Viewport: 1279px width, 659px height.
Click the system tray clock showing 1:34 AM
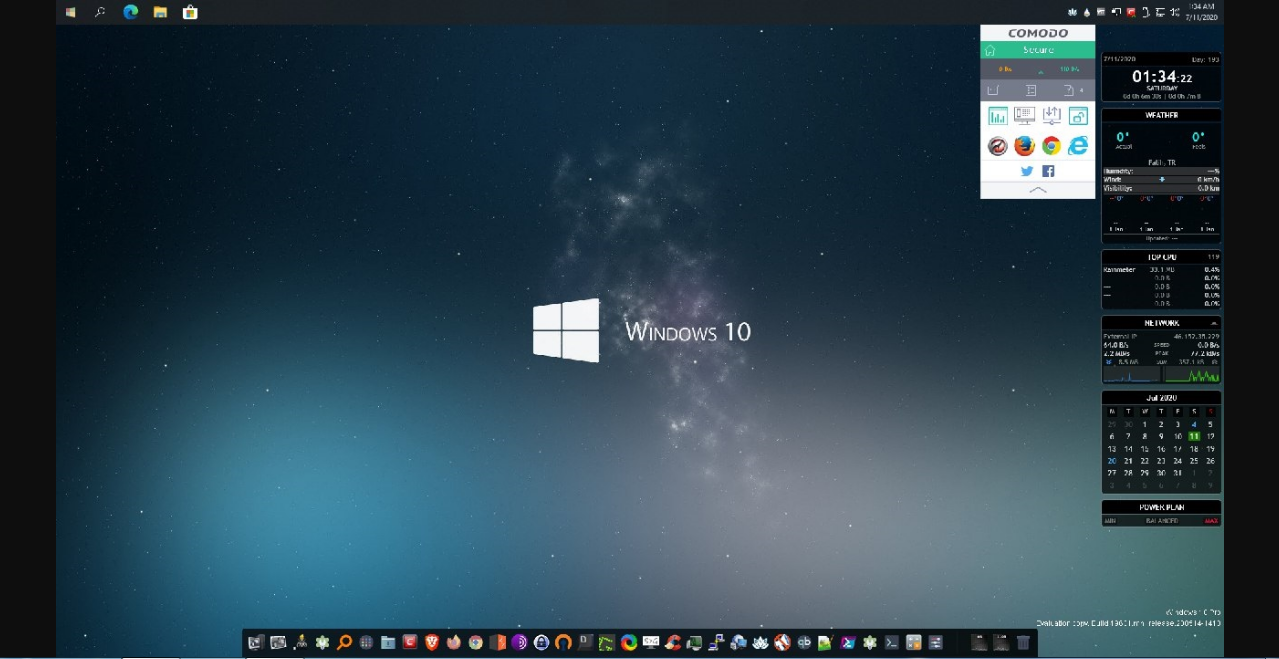(1201, 12)
